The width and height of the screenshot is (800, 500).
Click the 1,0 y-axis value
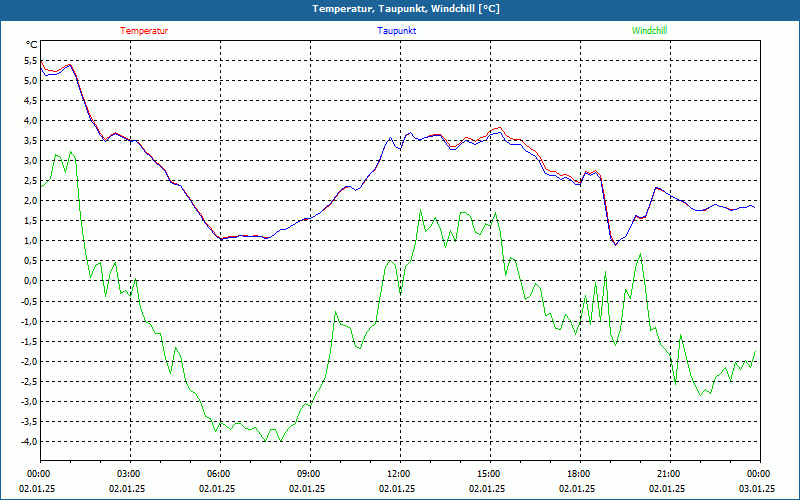pyautogui.click(x=31, y=241)
